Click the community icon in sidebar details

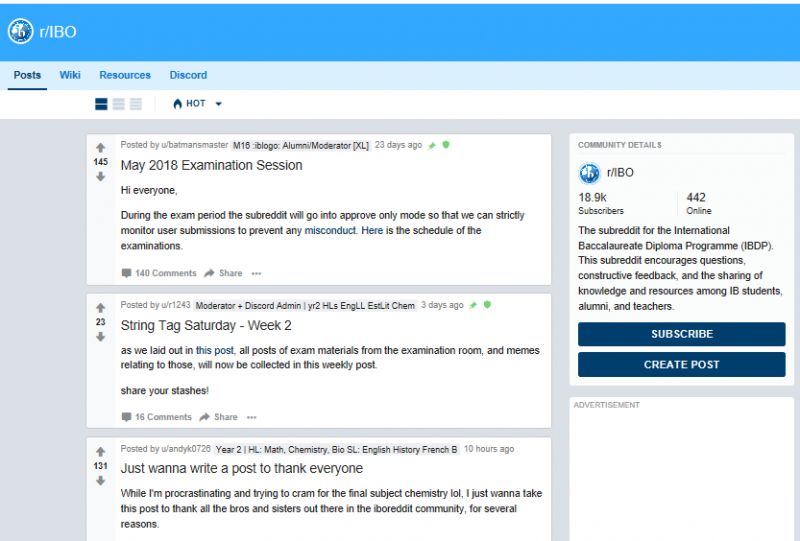tap(589, 174)
